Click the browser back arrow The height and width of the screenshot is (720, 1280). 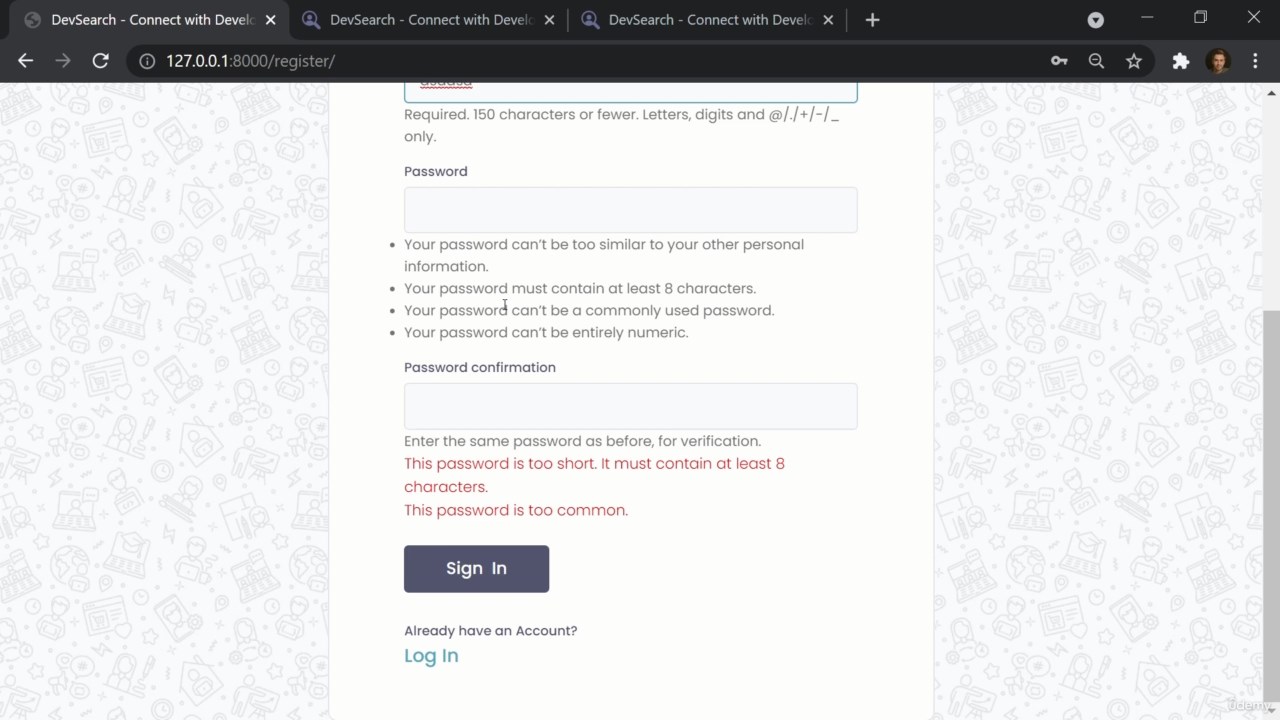tap(26, 61)
